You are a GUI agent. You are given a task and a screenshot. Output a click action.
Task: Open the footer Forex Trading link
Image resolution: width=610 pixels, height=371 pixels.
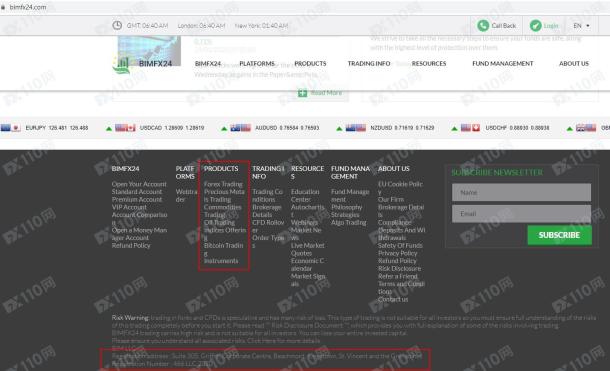[223, 184]
